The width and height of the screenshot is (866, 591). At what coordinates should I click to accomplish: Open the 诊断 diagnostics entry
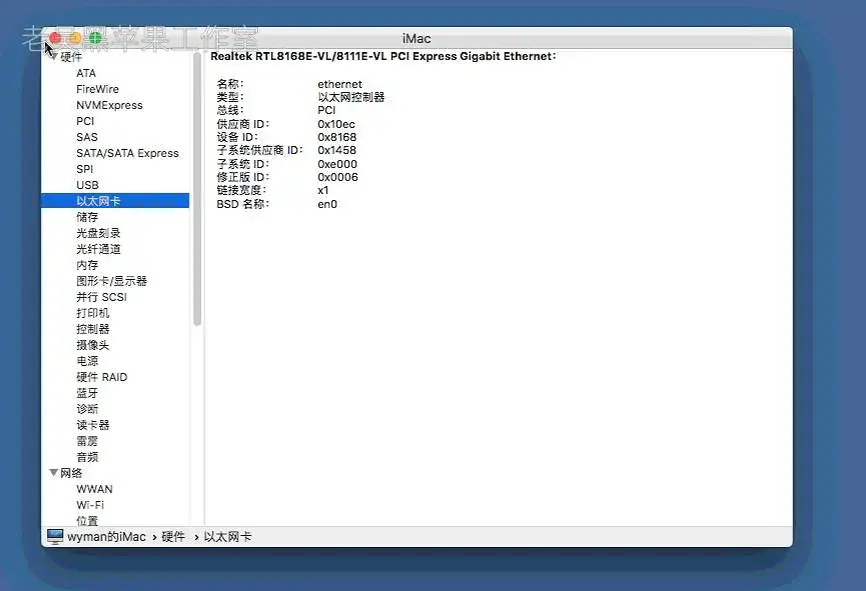pos(87,409)
